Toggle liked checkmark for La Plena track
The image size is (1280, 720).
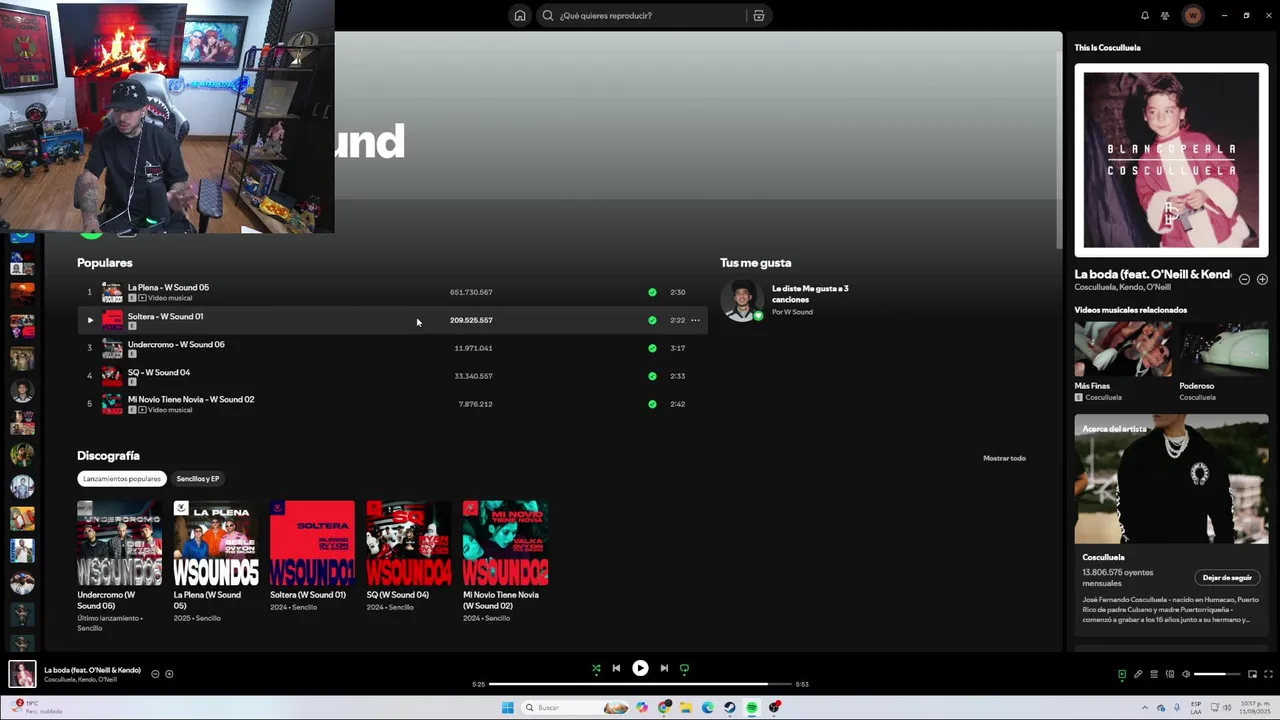point(652,292)
